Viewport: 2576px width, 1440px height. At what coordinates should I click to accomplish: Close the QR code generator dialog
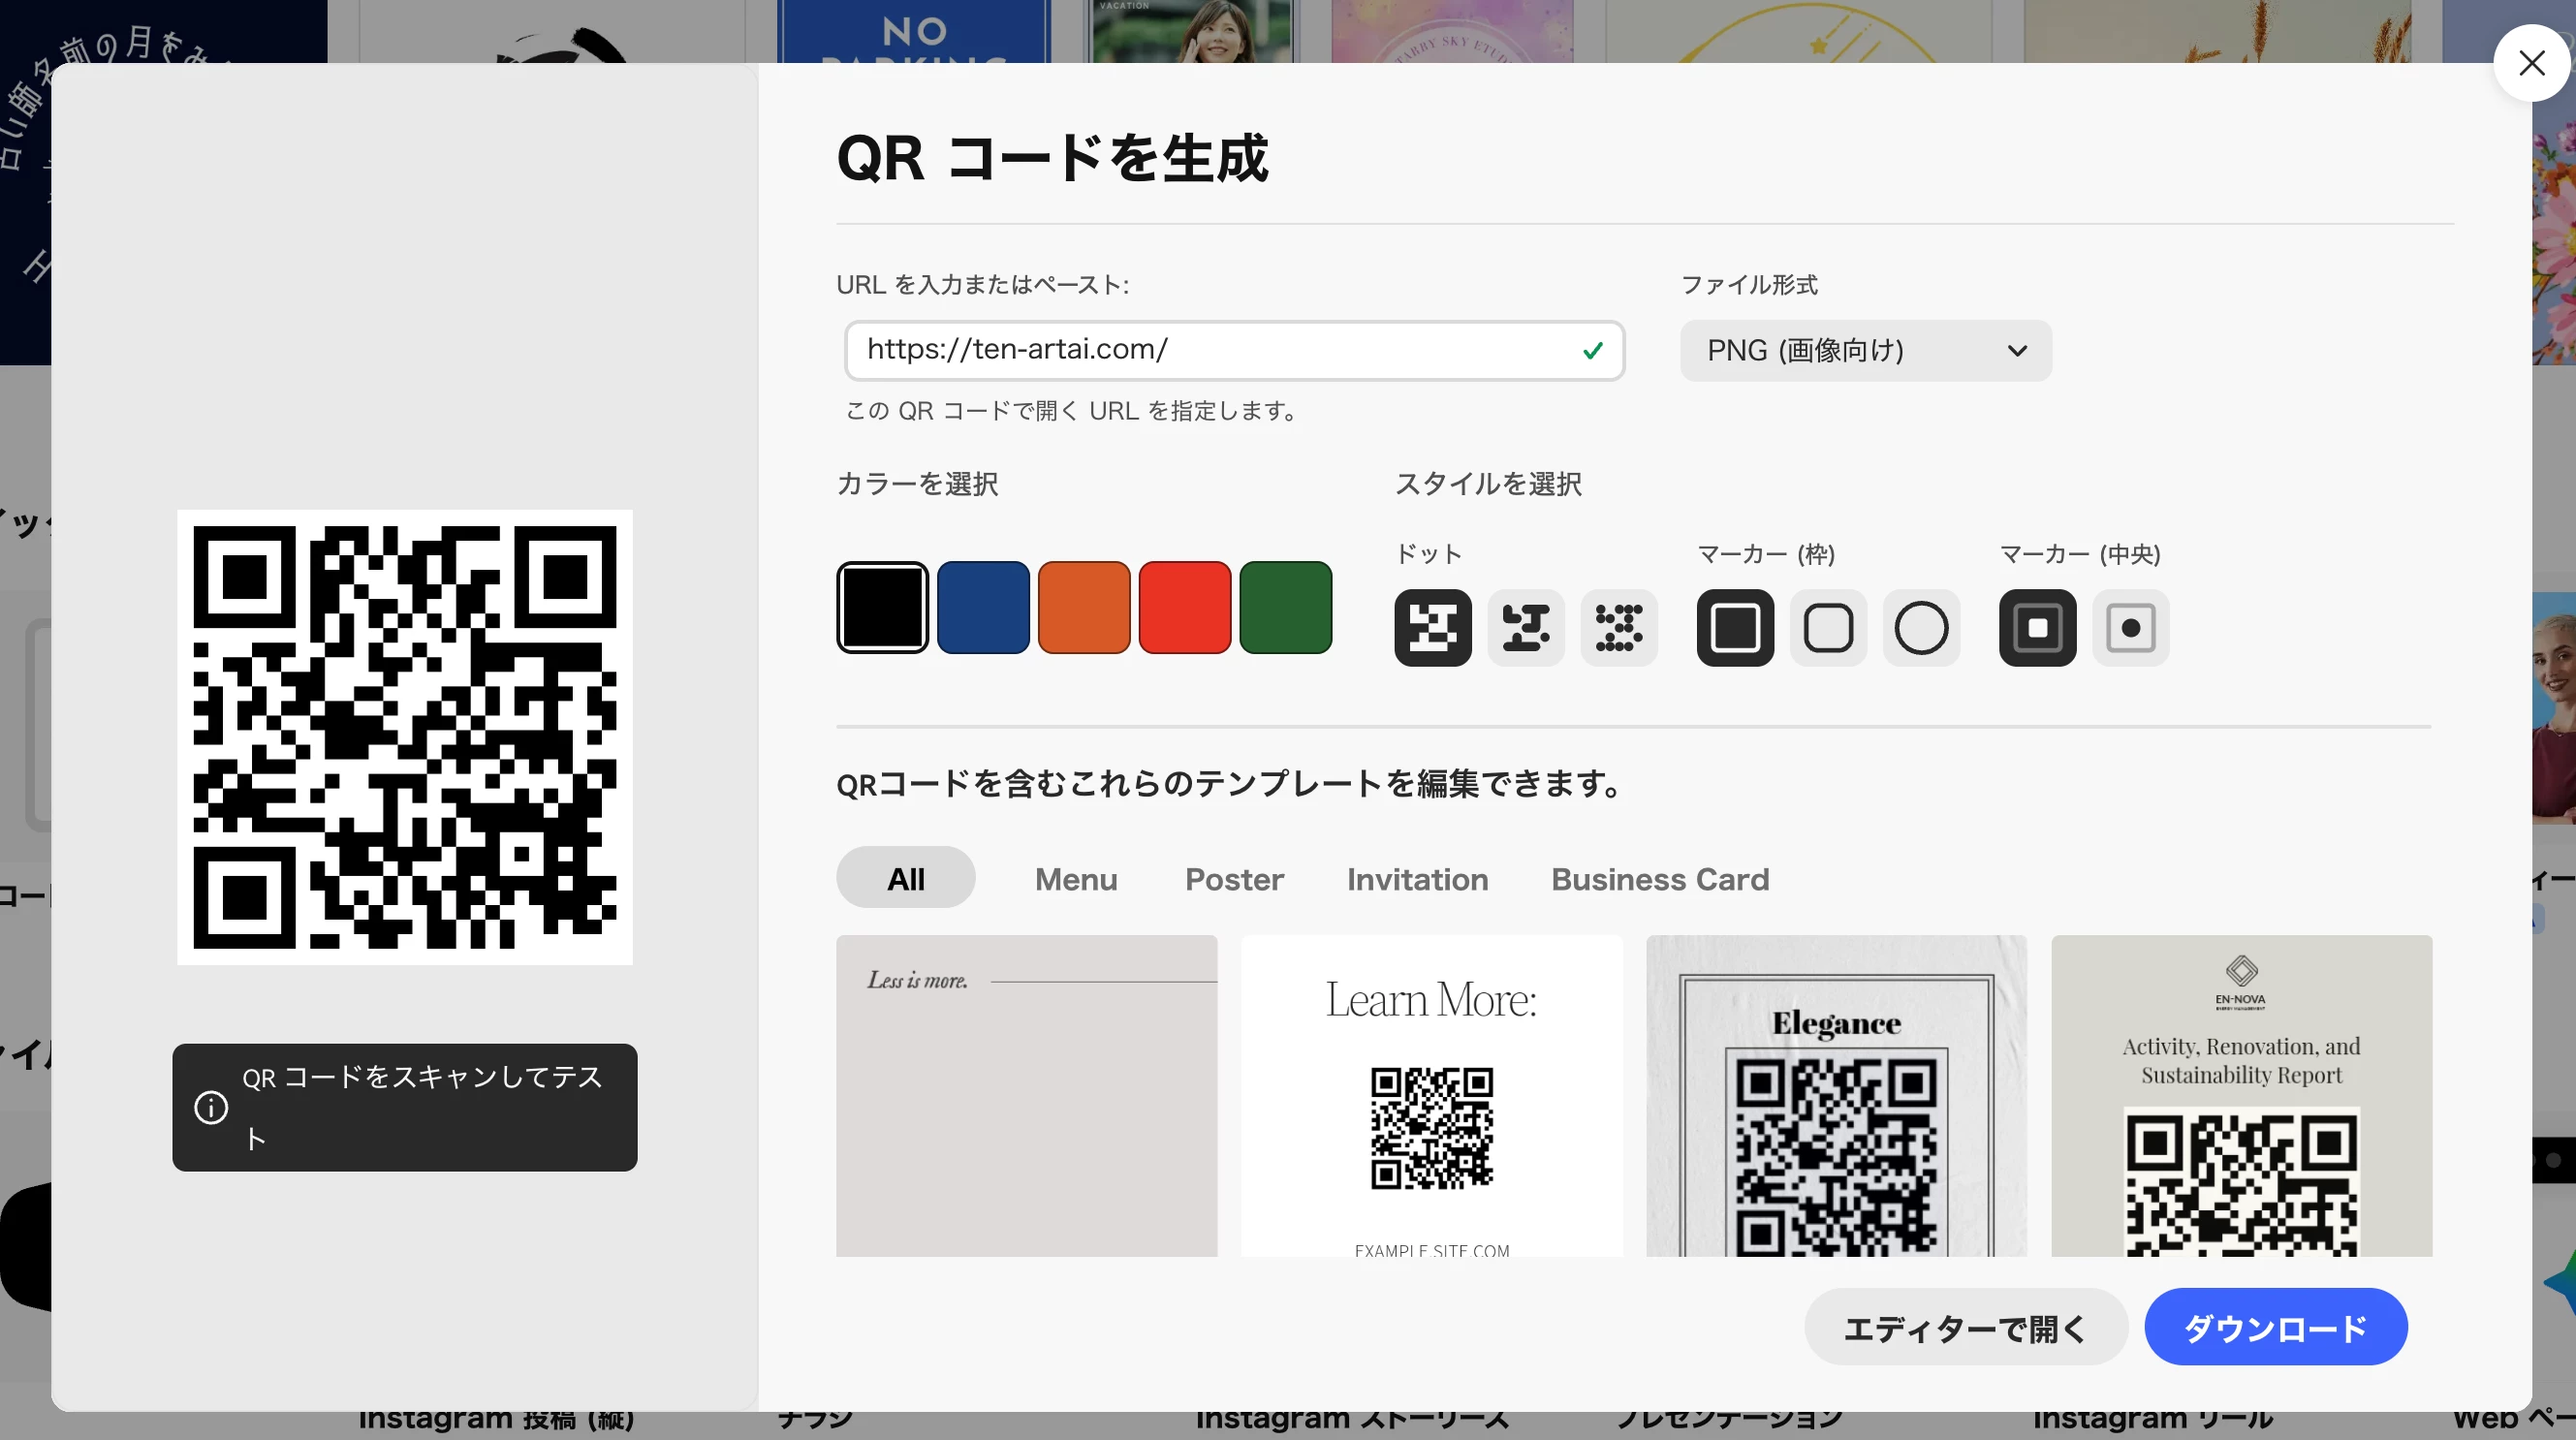click(2531, 63)
